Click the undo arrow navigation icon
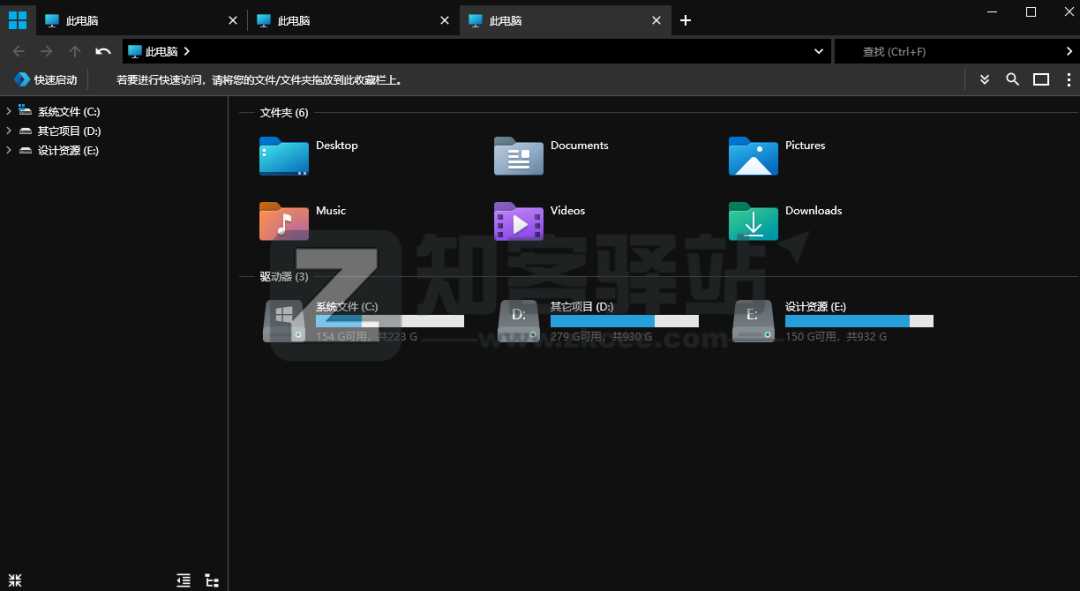1080x591 pixels. click(x=103, y=51)
